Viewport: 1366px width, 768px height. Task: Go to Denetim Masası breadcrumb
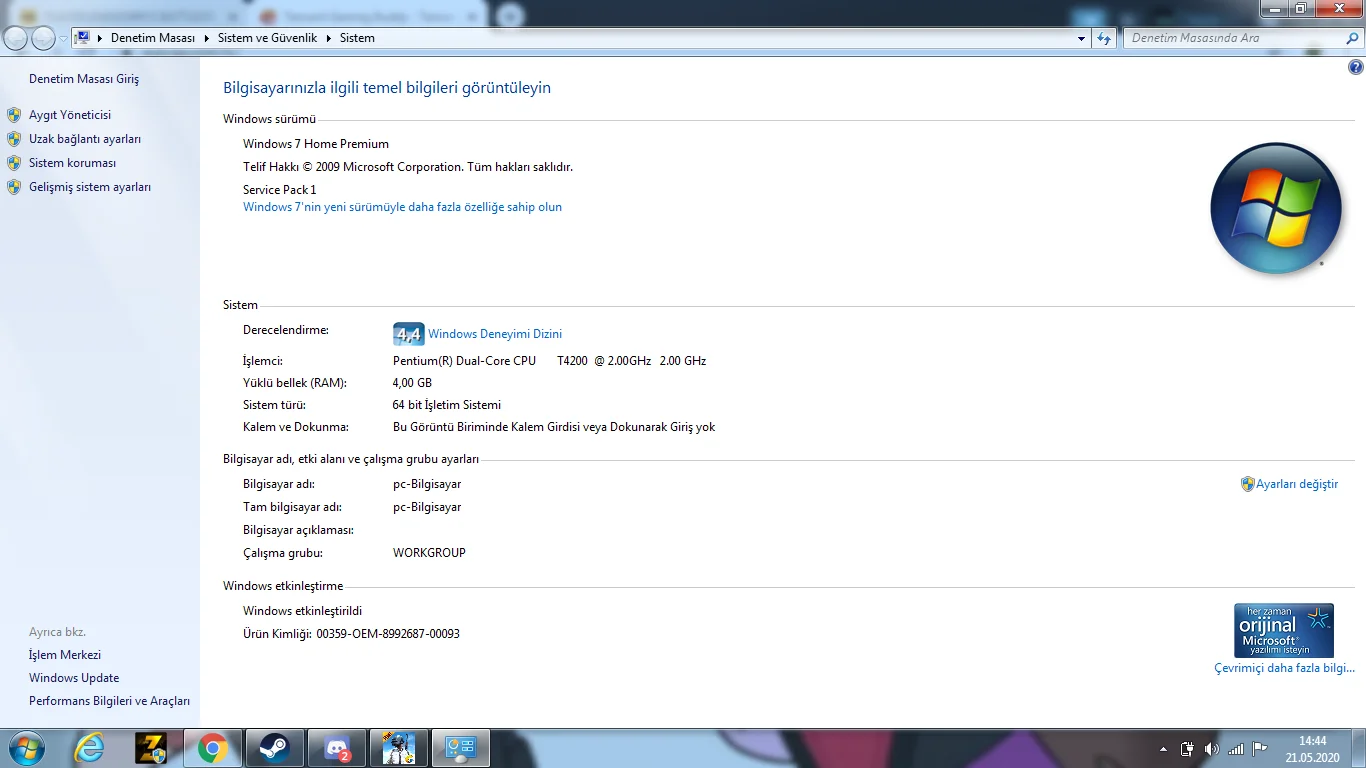152,38
